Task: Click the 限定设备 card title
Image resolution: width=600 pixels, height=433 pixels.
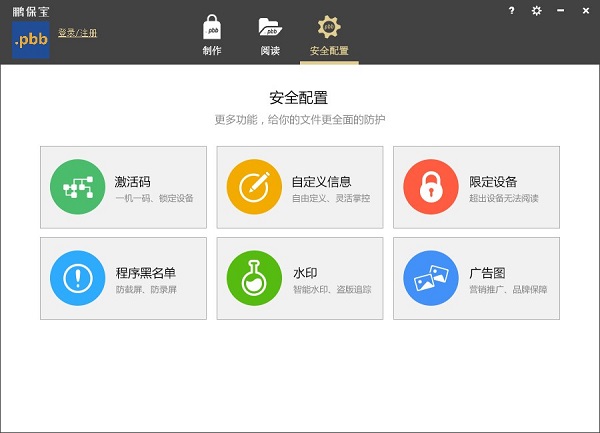Action: [493, 182]
